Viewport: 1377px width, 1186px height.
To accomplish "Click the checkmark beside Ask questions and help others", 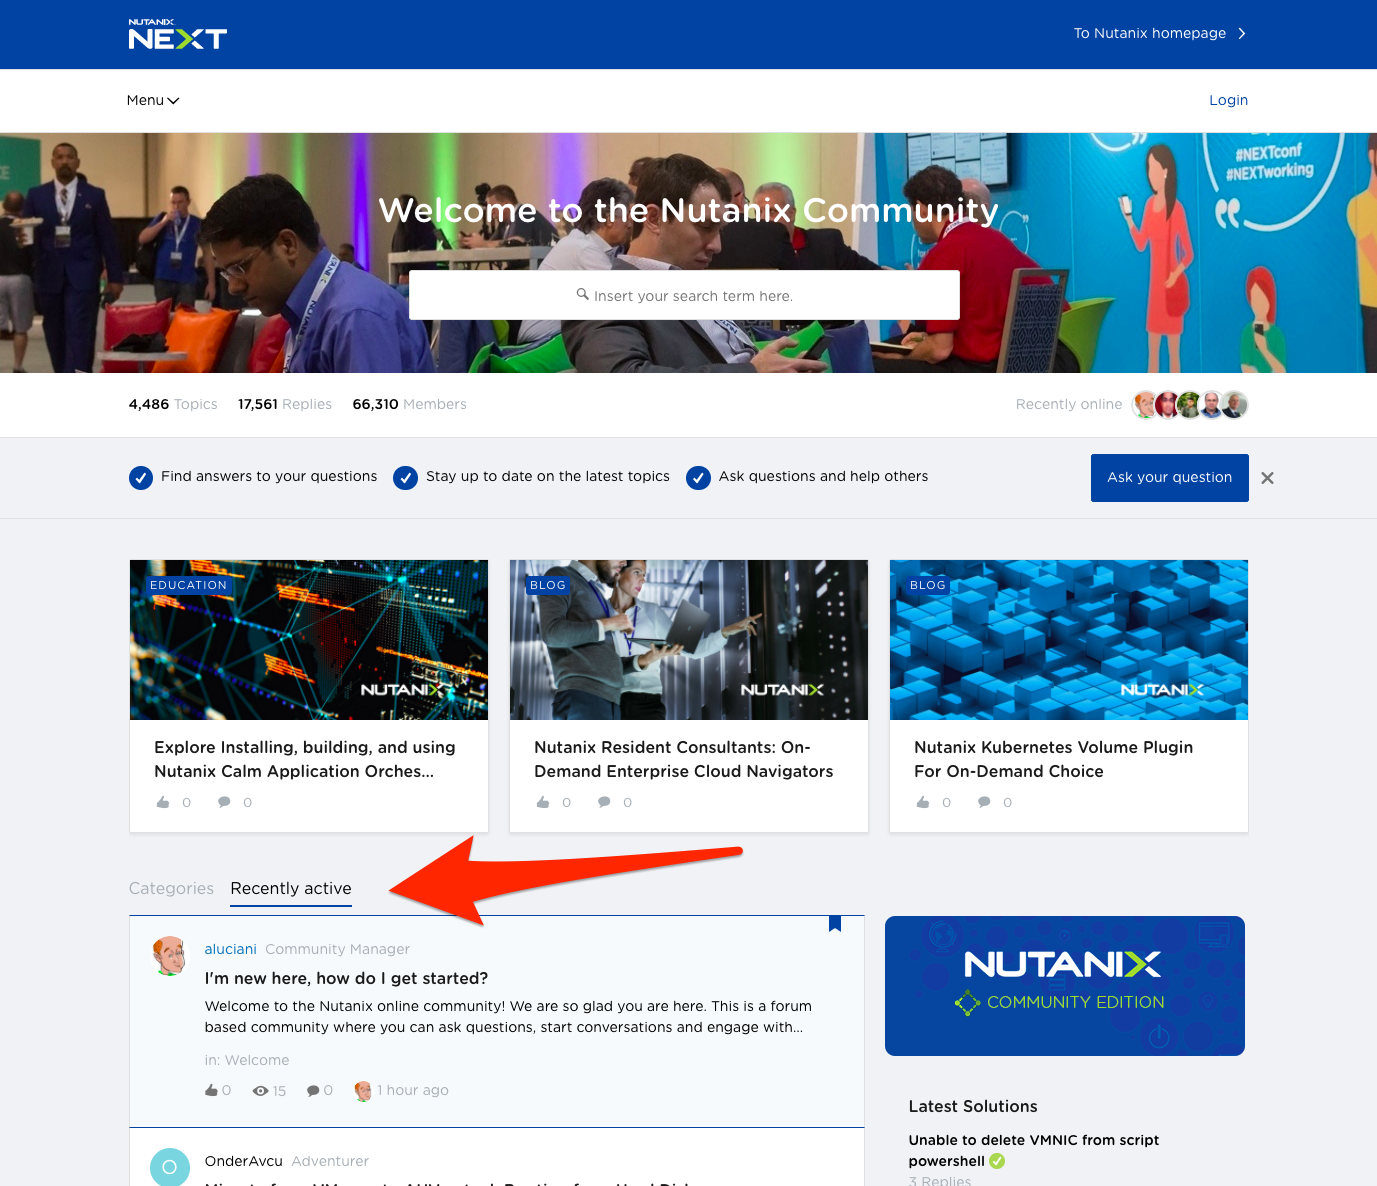I will (x=698, y=478).
